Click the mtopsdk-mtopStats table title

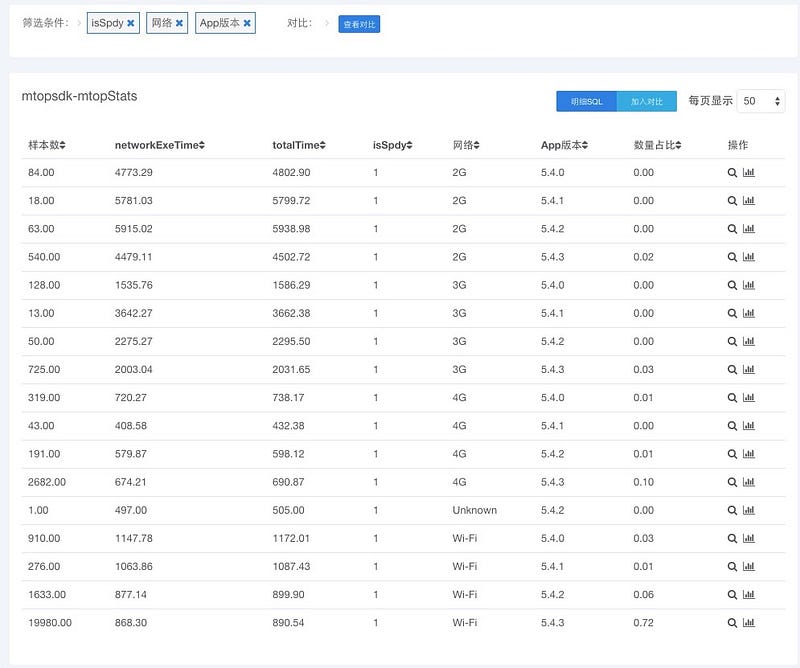(80, 96)
